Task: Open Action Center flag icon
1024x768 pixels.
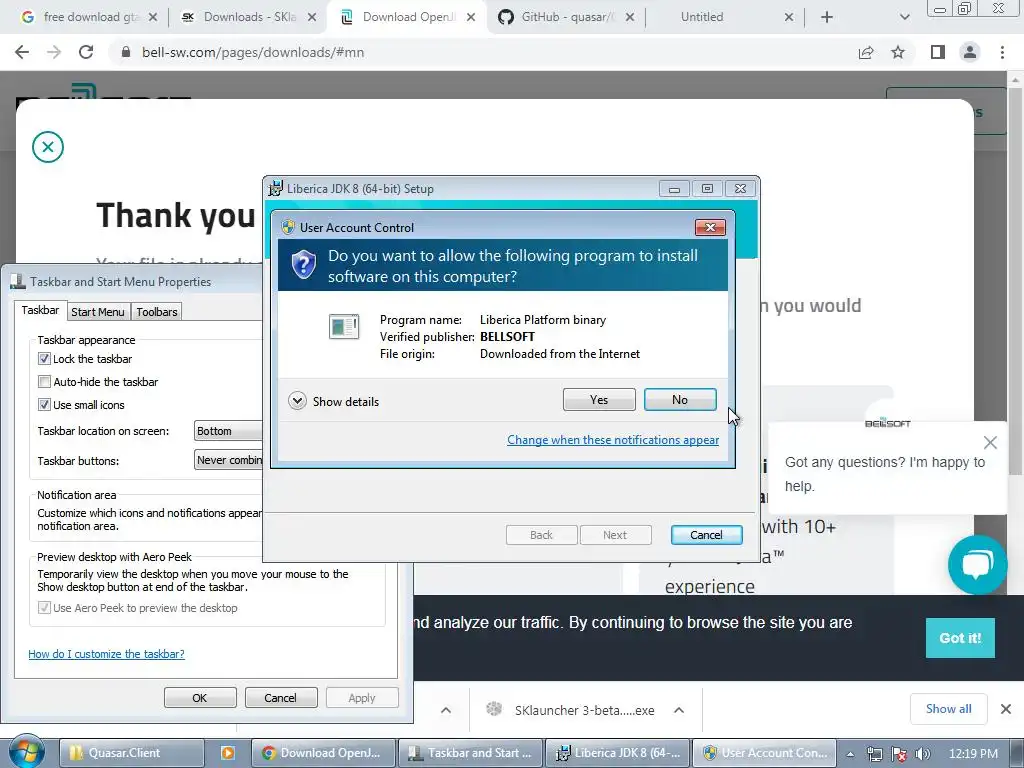Action: [x=899, y=754]
